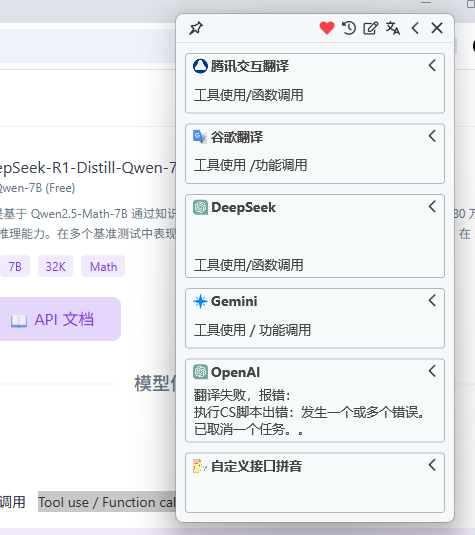Click the red heart favorite icon
475x535 pixels.
pyautogui.click(x=327, y=28)
